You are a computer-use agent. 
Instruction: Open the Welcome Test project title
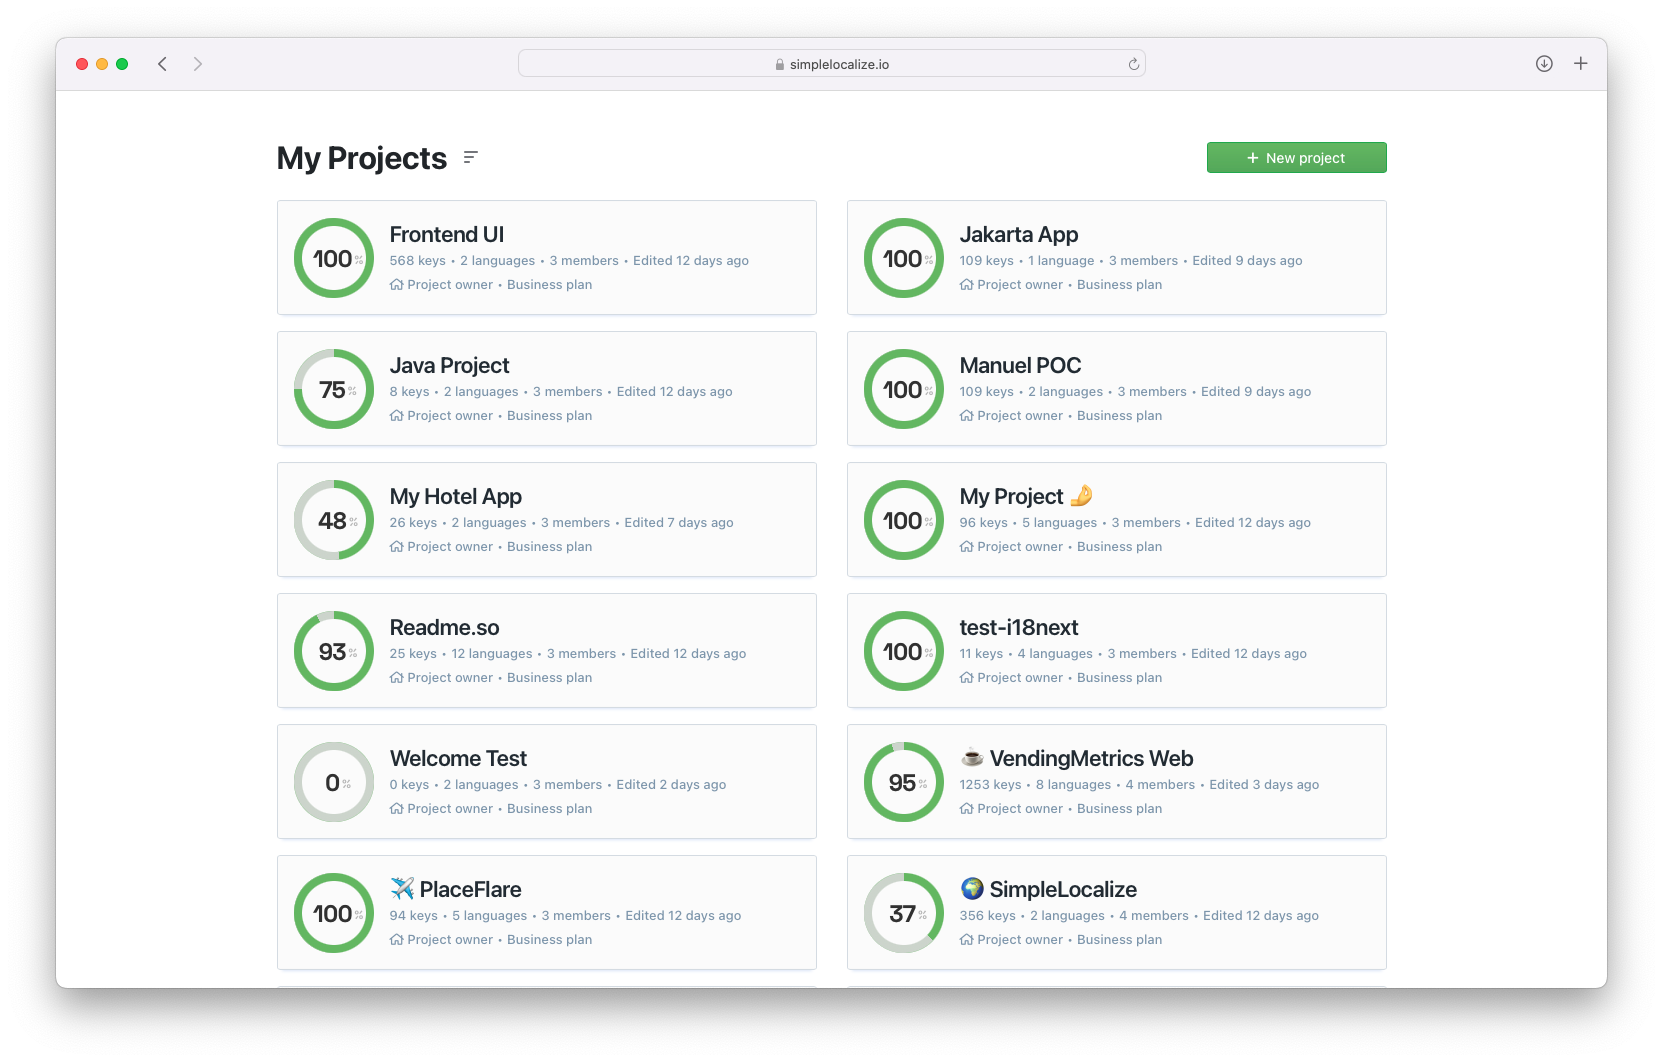tap(458, 758)
